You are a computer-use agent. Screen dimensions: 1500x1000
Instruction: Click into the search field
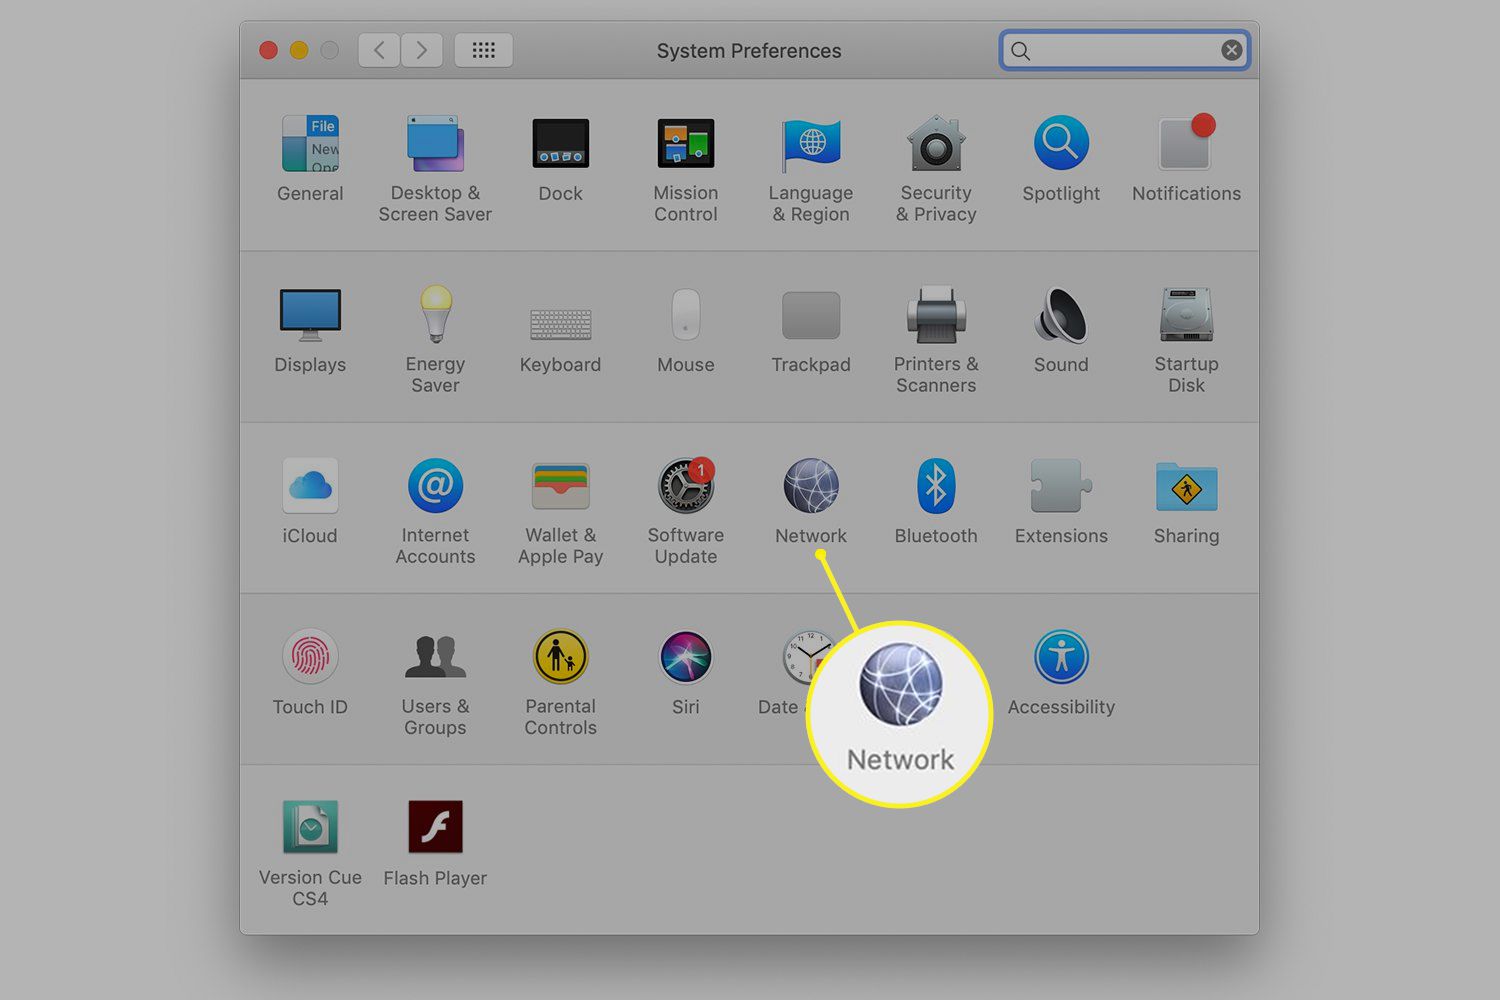tap(1125, 50)
